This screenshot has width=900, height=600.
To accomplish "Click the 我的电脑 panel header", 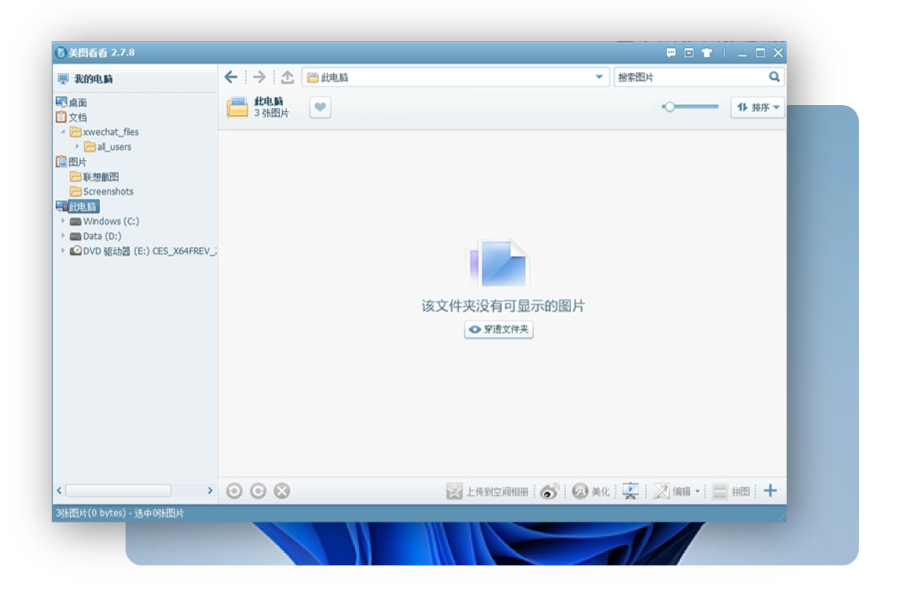I will point(93,79).
